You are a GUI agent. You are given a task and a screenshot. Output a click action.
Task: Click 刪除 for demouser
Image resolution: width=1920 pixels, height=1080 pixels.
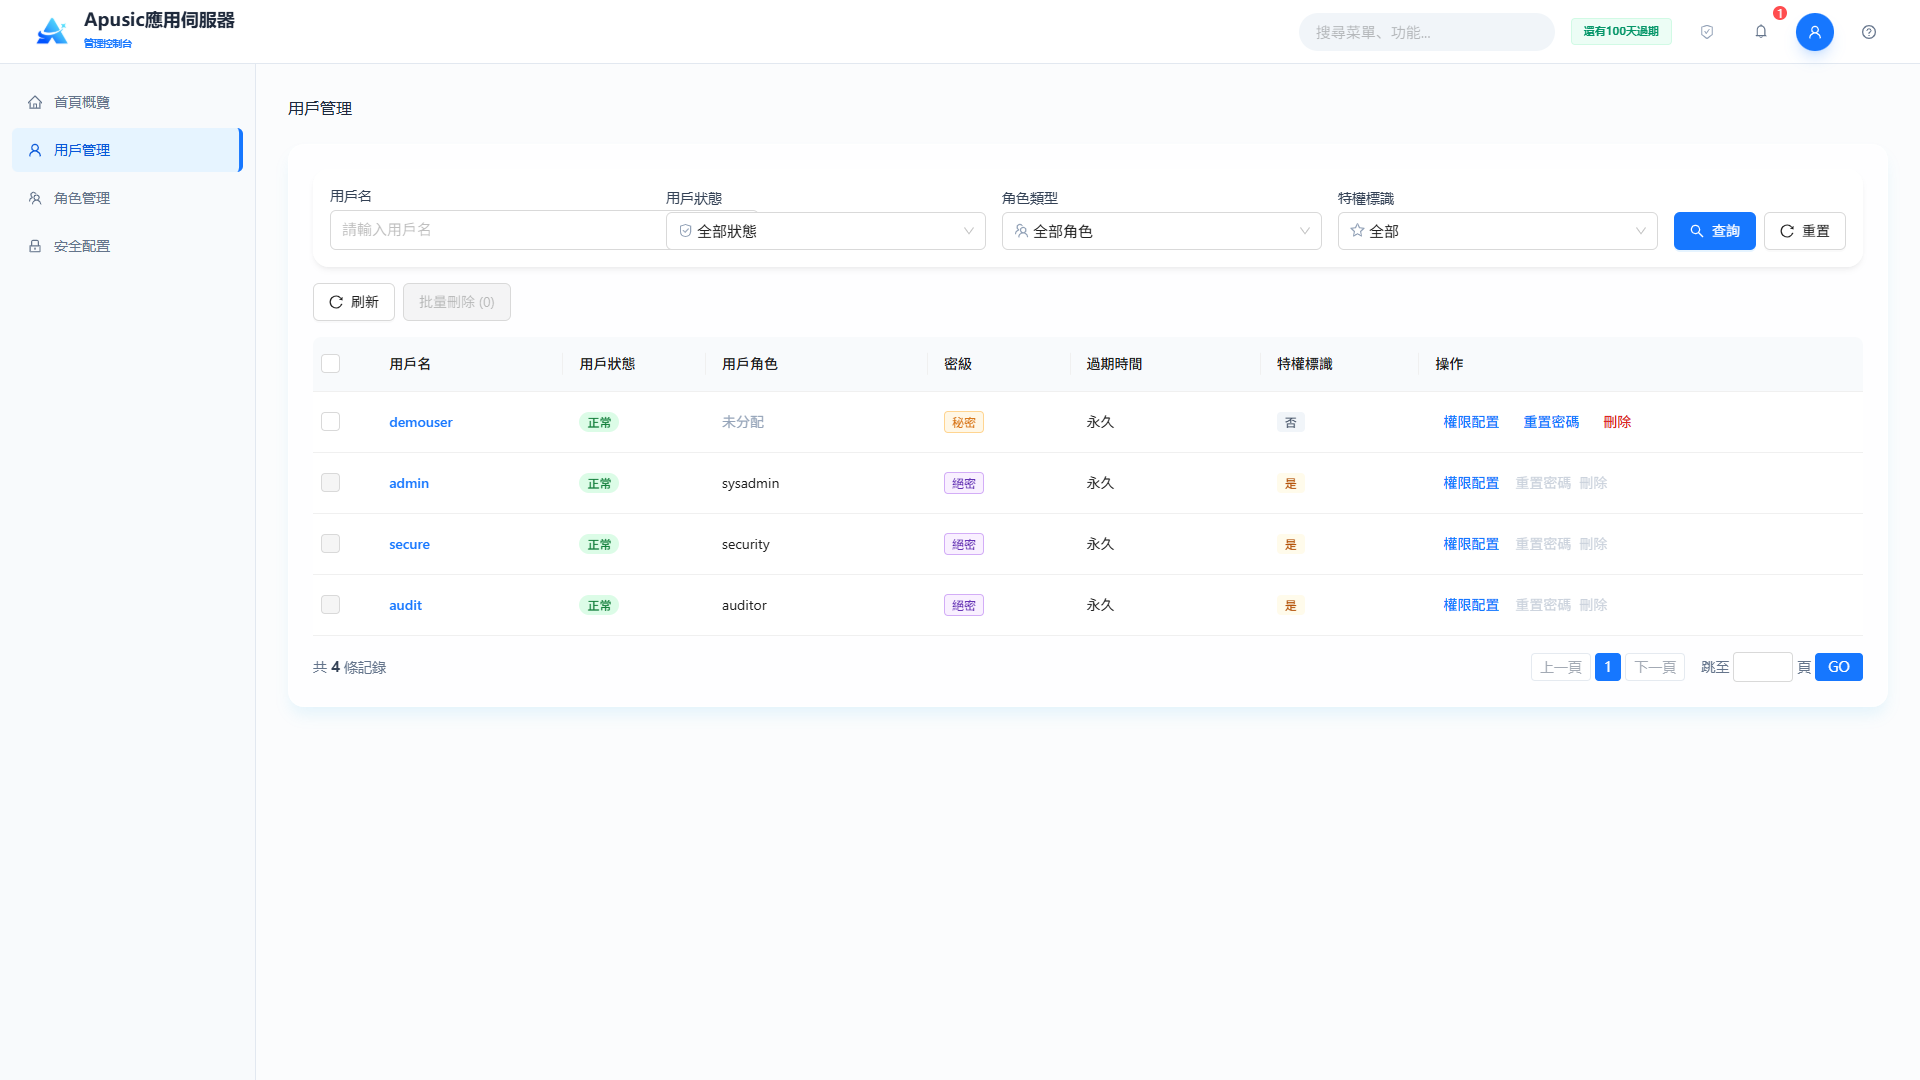pos(1617,422)
